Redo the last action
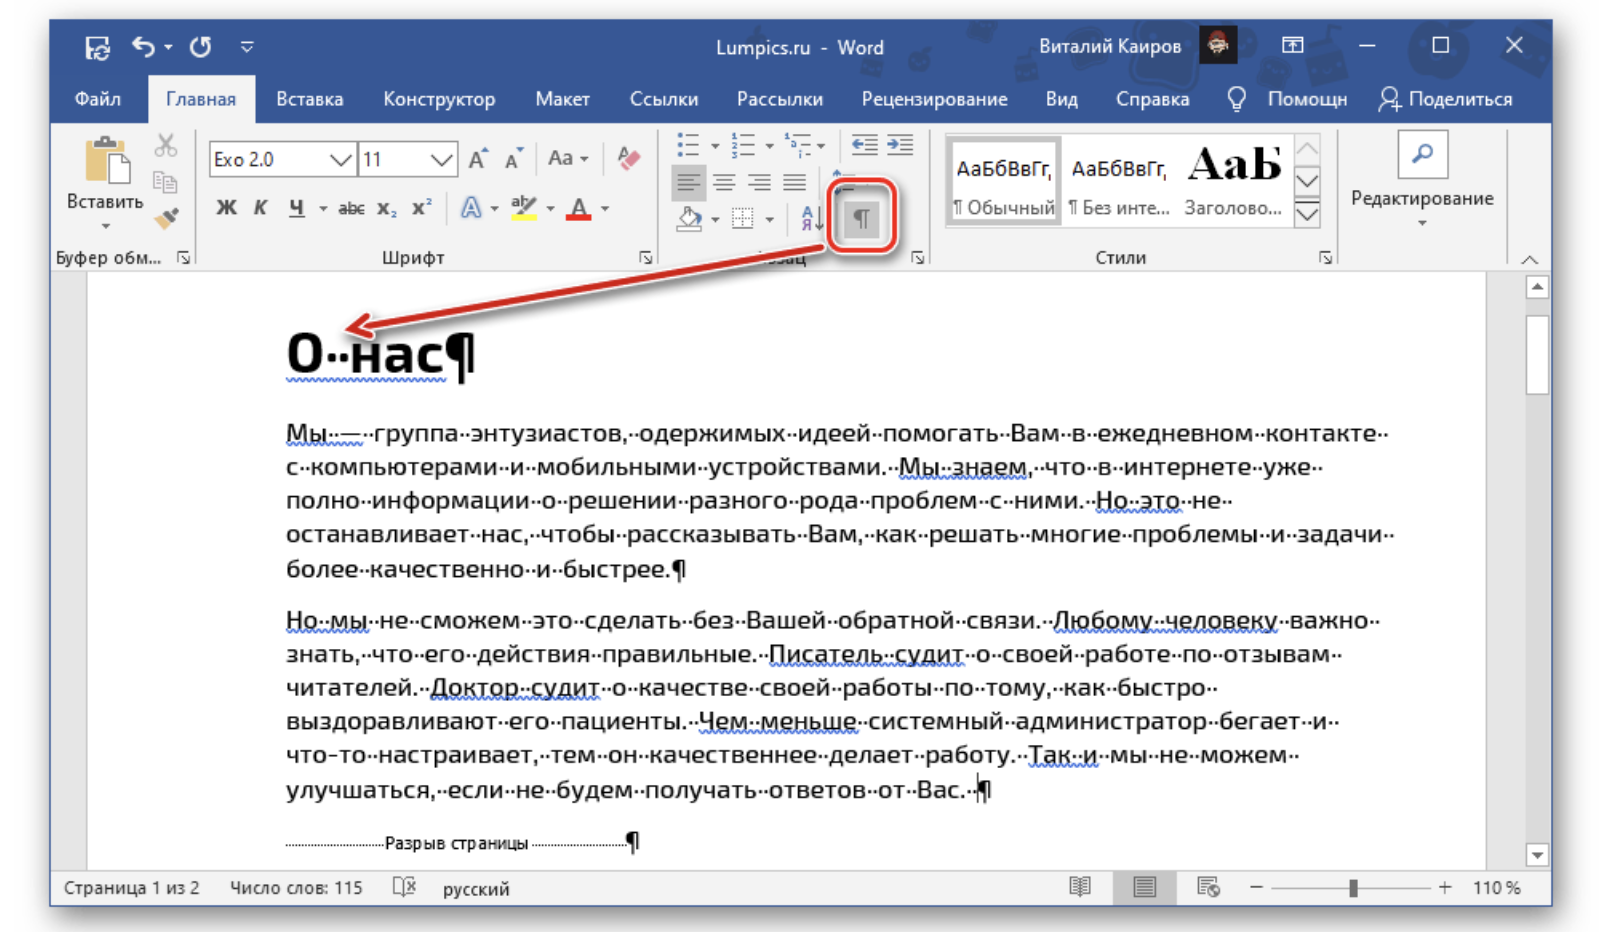 tap(200, 47)
